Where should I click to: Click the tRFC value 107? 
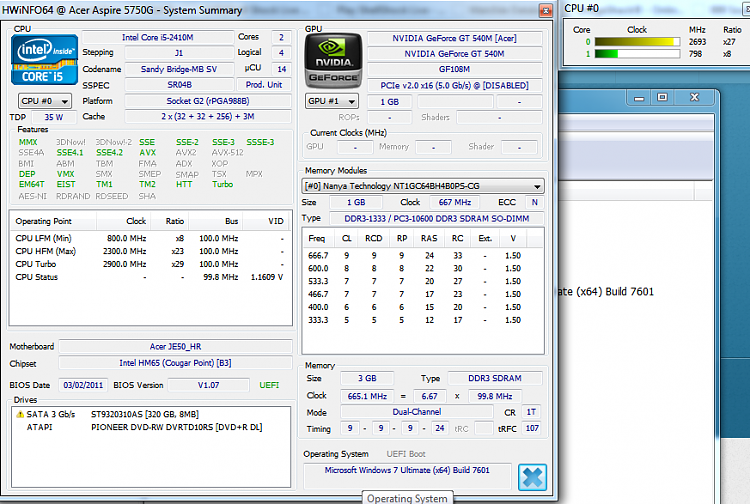pos(532,428)
